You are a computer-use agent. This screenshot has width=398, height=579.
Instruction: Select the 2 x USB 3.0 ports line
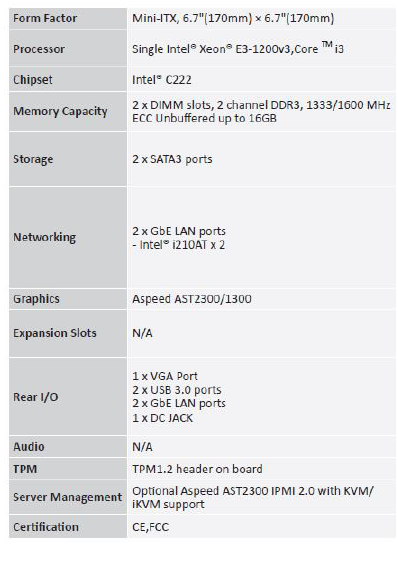[x=176, y=390]
